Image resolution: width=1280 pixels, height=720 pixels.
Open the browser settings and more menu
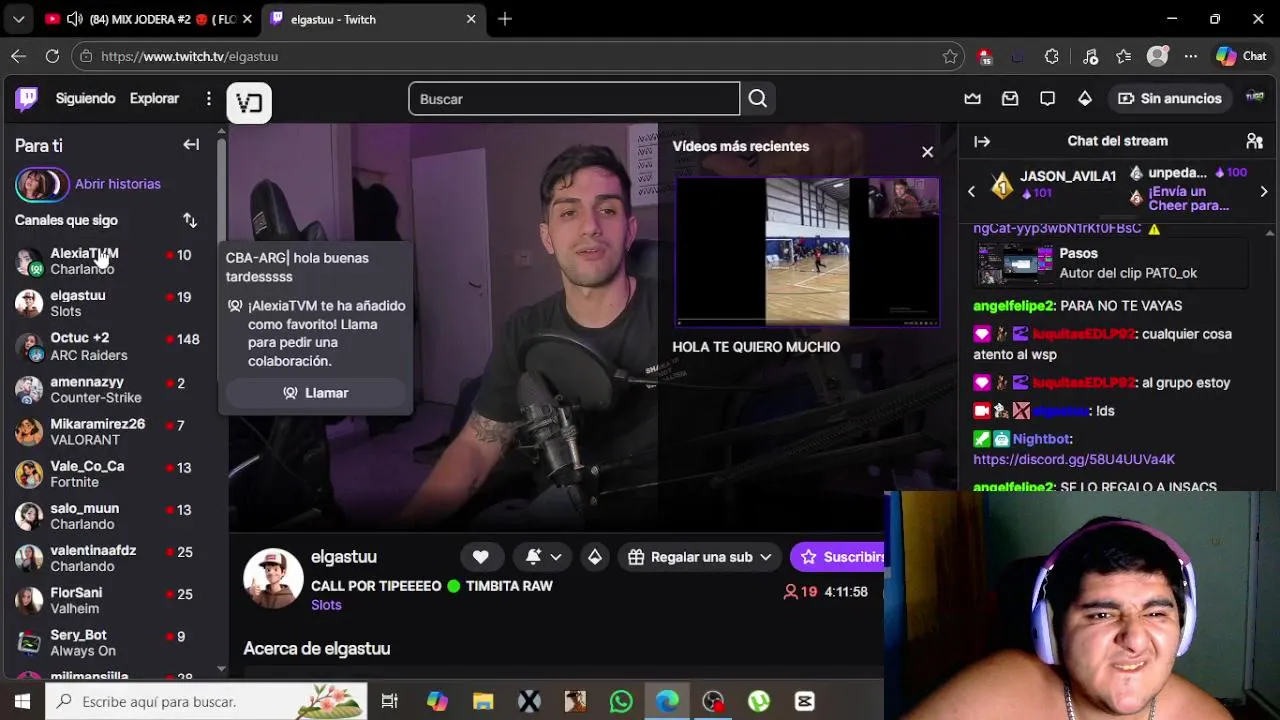(x=1190, y=56)
